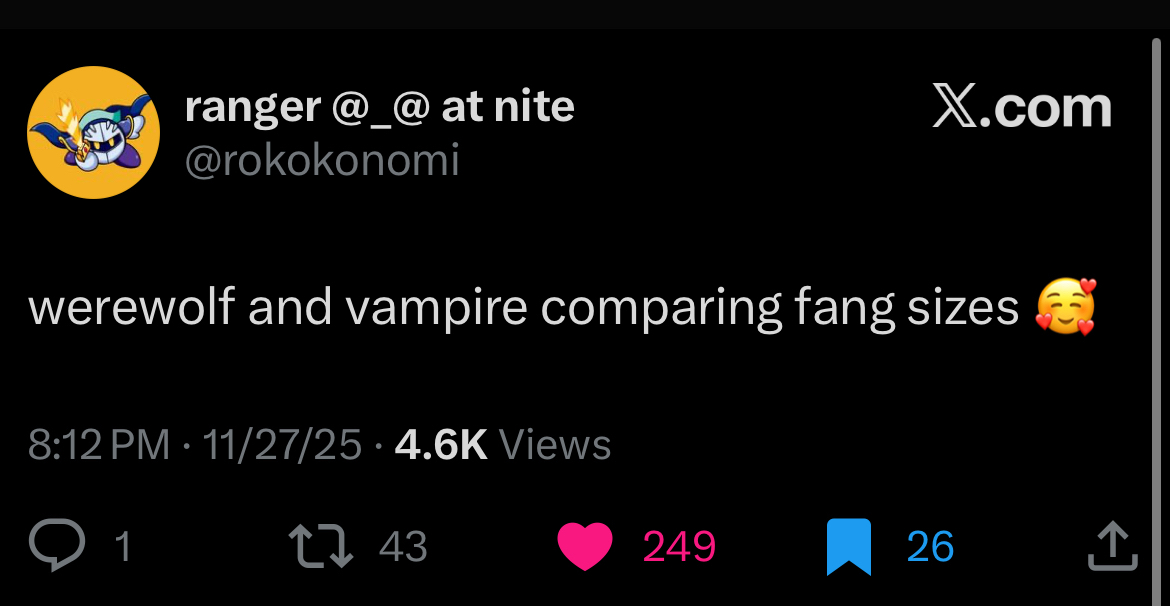Select the 11/27/25 post date
The height and width of the screenshot is (606, 1170).
click(x=282, y=445)
